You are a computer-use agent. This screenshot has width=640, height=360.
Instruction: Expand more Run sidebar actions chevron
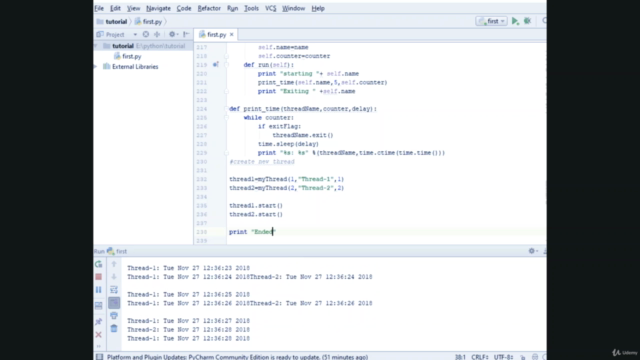(x=99, y=346)
